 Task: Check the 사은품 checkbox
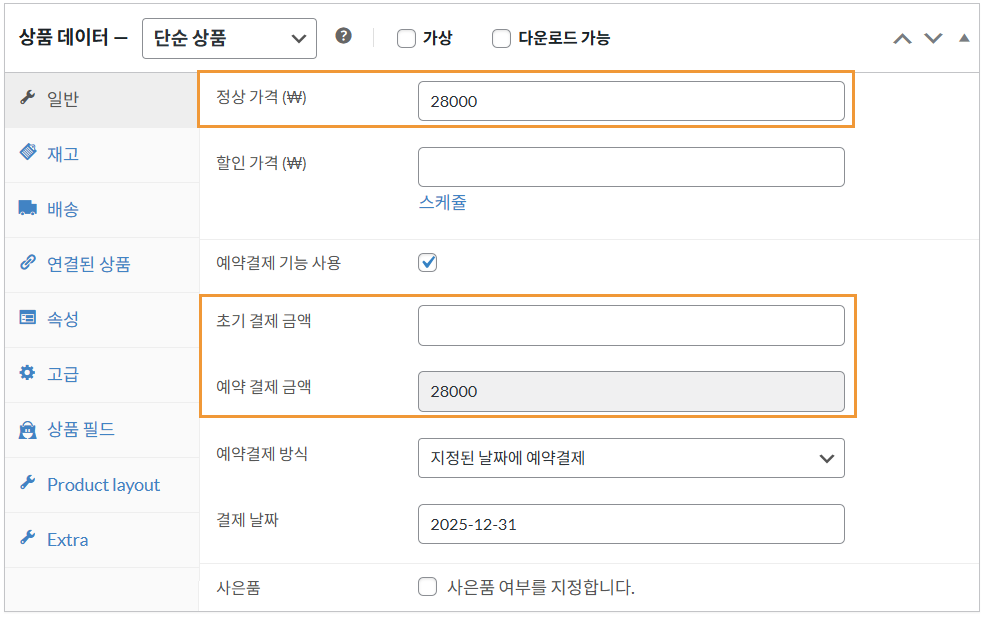(428, 587)
